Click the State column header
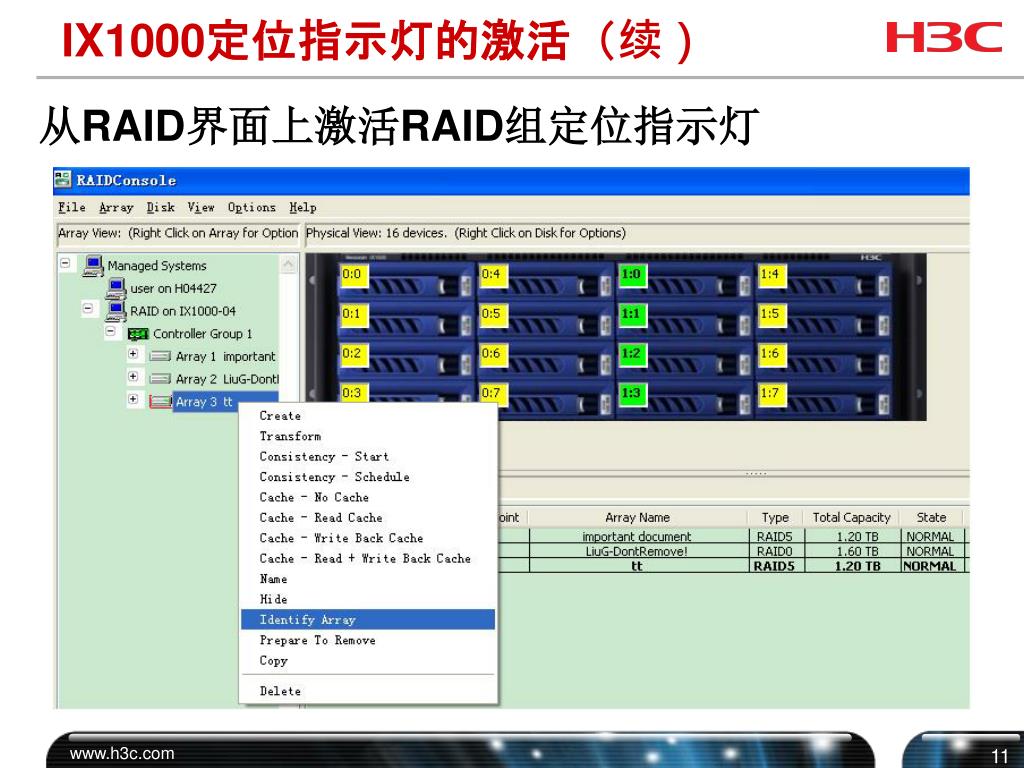 pyautogui.click(x=931, y=517)
